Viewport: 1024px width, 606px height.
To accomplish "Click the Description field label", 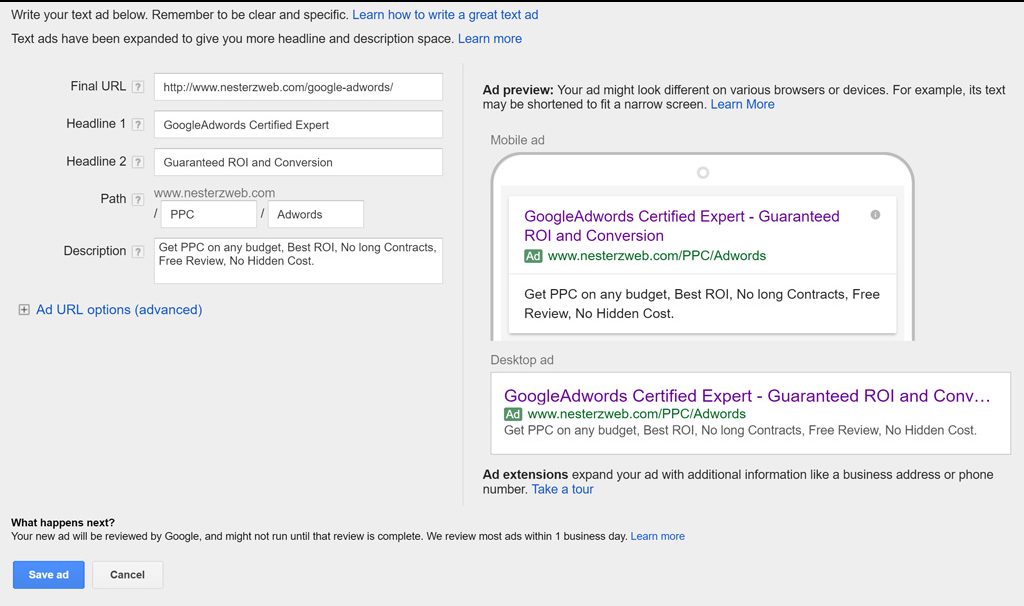I will tap(95, 251).
